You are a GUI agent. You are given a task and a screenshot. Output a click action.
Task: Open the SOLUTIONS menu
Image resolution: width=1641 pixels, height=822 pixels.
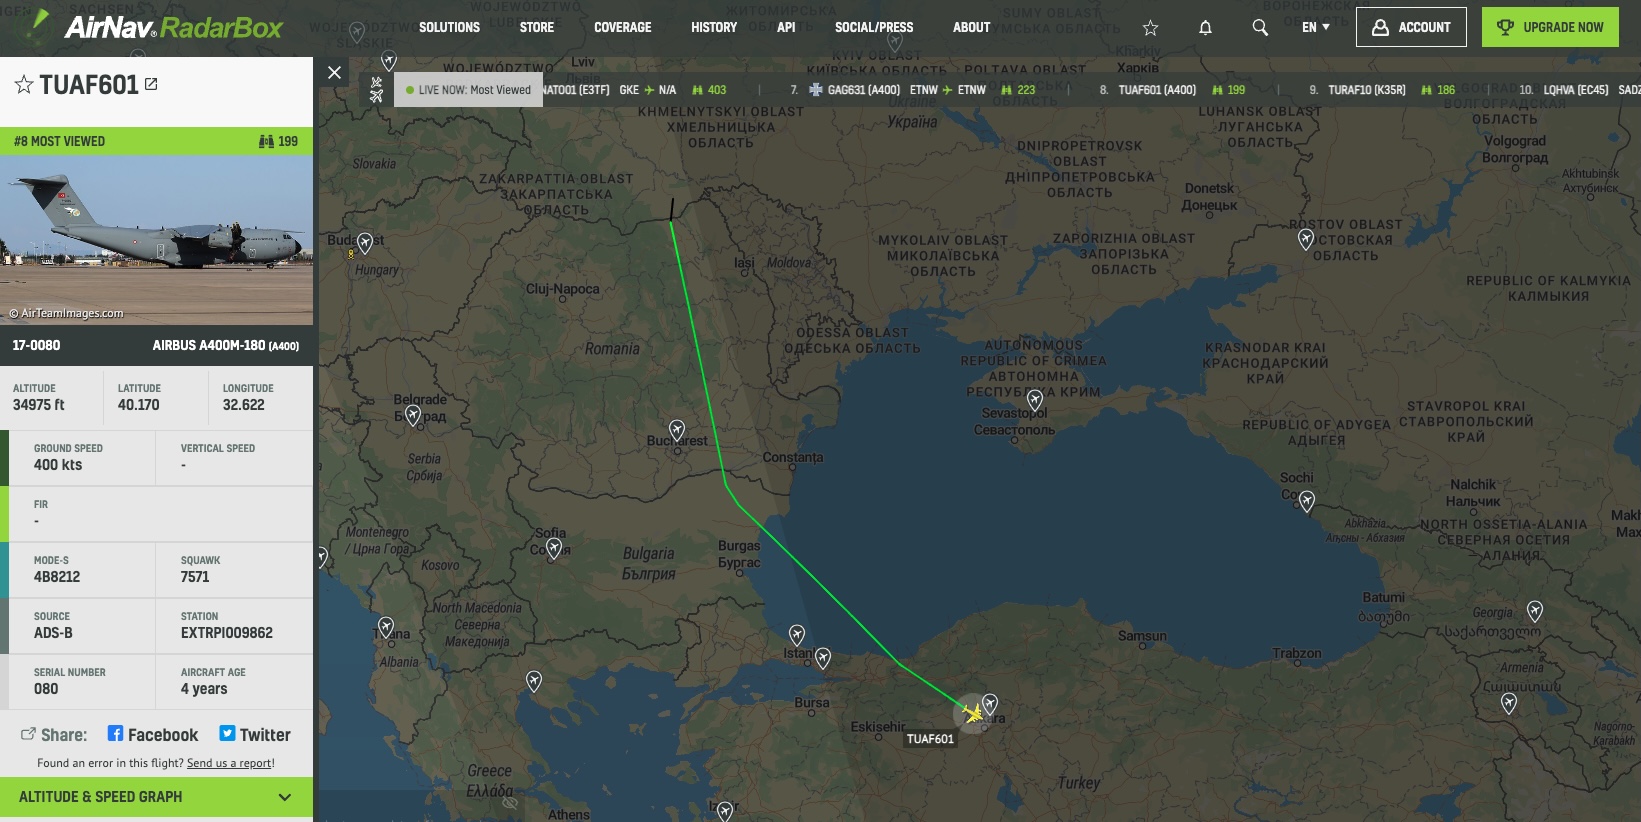click(x=449, y=27)
